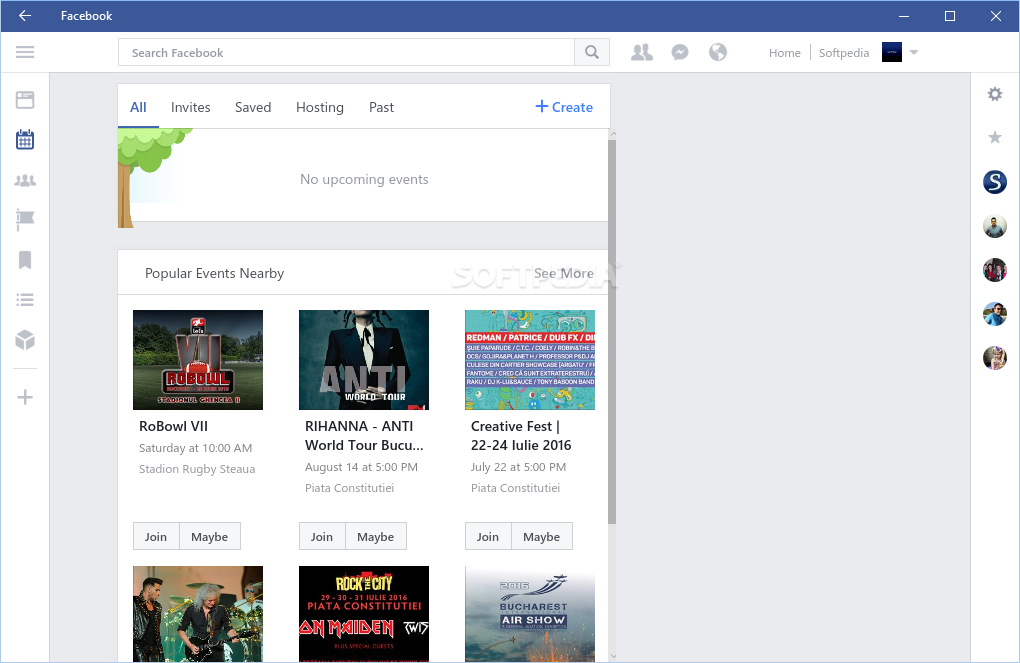Viewport: 1020px width, 663px height.
Task: Mark Maybe for RIHANNA ANTI World Tour
Action: coord(375,536)
